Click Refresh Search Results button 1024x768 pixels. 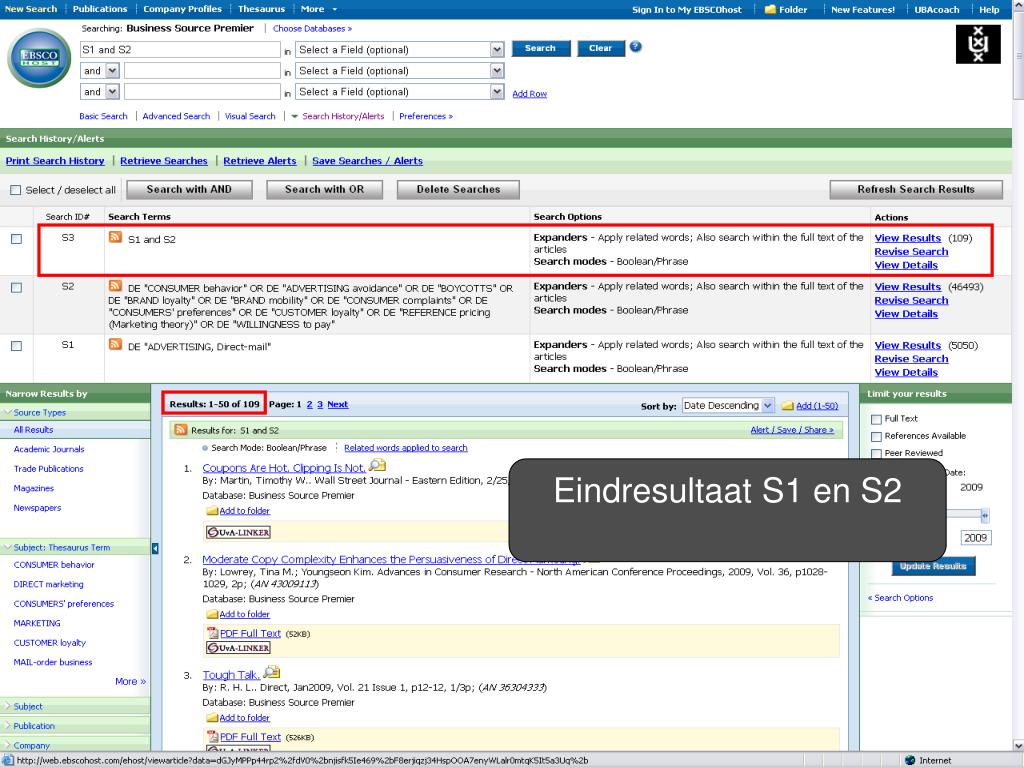tap(916, 189)
